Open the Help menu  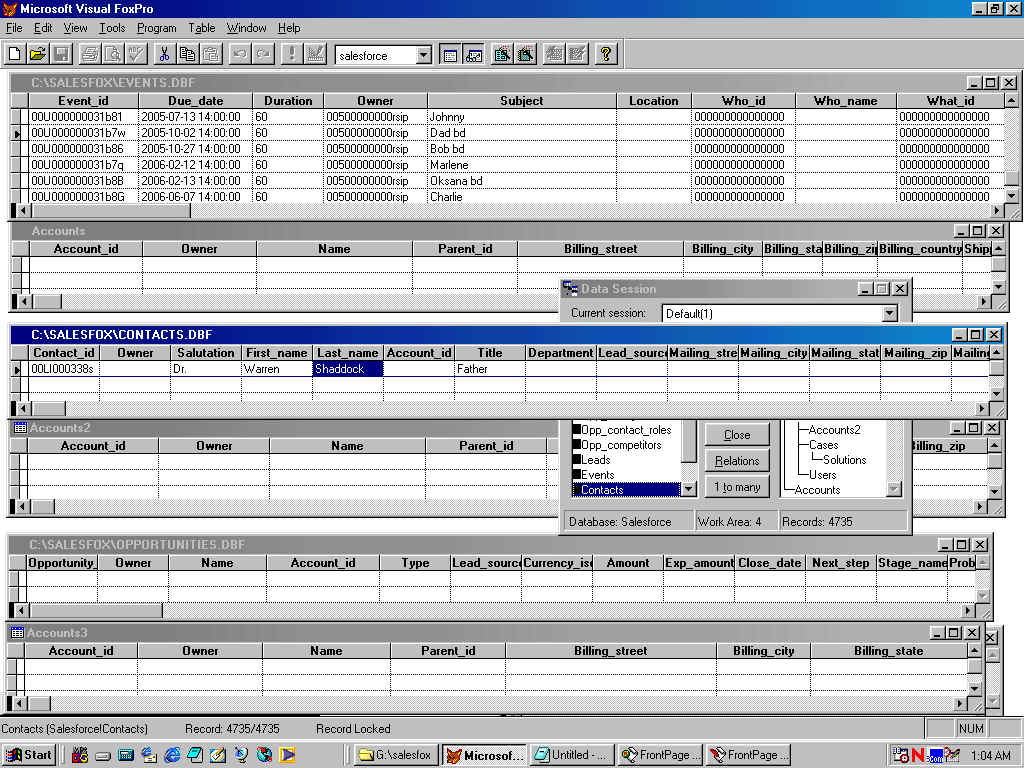pos(289,28)
